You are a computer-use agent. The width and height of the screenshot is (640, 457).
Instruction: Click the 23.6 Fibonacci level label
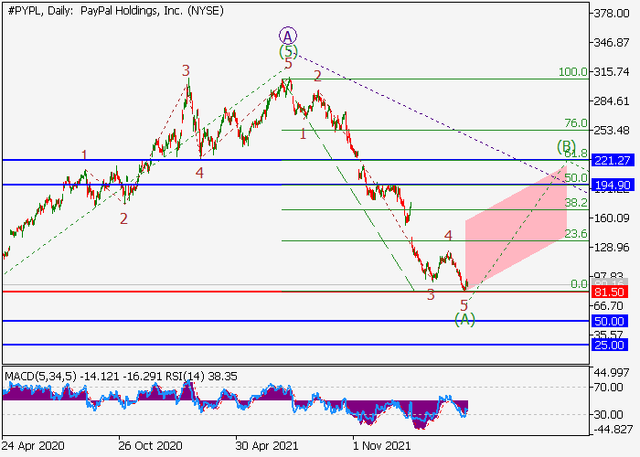[x=575, y=233]
